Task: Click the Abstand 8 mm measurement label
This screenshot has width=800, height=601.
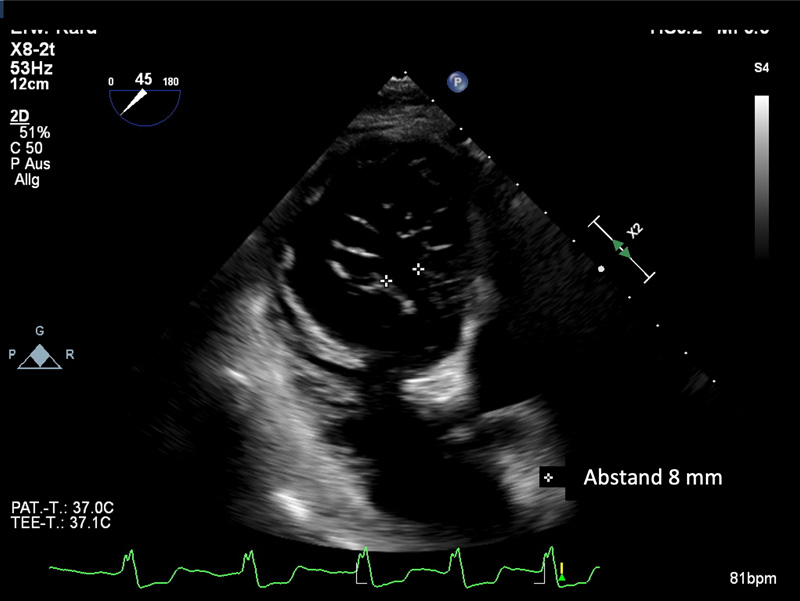Action: click(x=652, y=478)
